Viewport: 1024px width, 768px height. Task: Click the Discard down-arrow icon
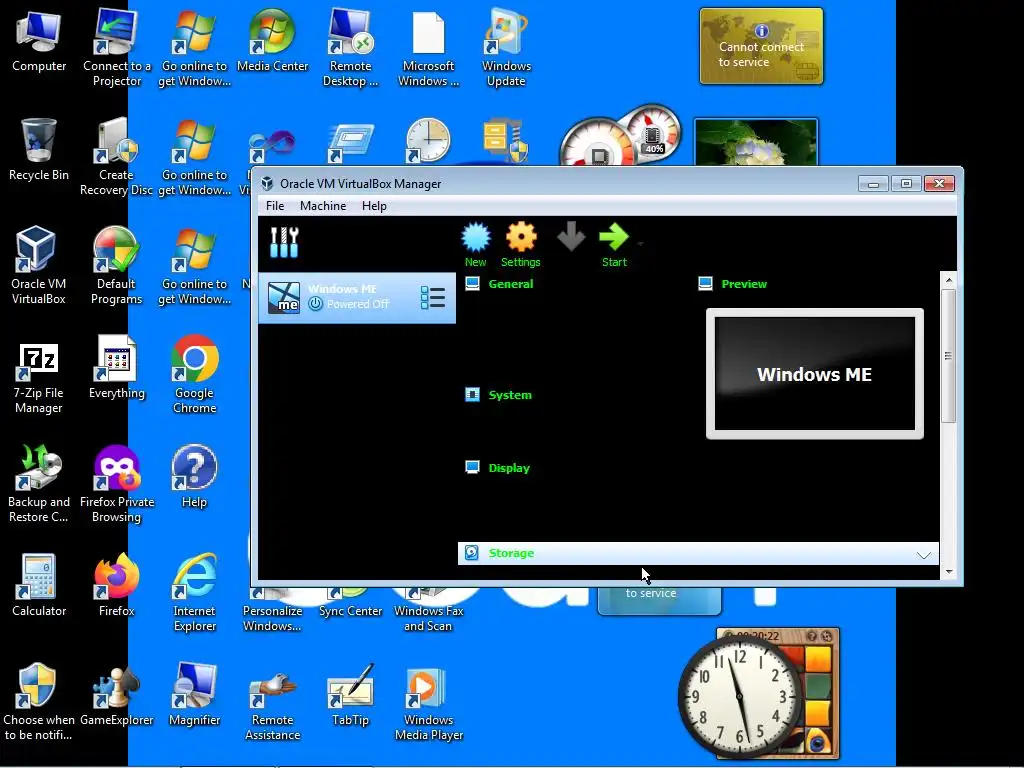pos(571,237)
